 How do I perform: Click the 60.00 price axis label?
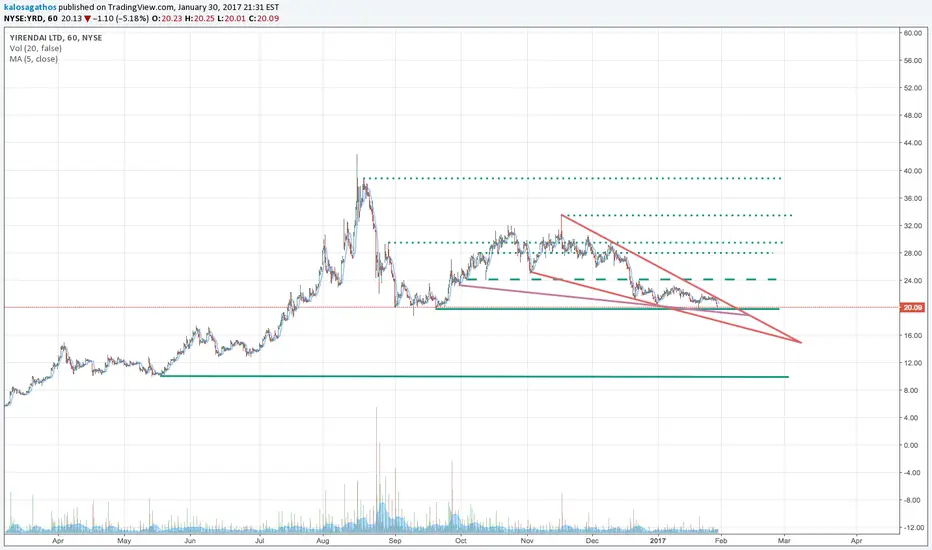[x=912, y=33]
